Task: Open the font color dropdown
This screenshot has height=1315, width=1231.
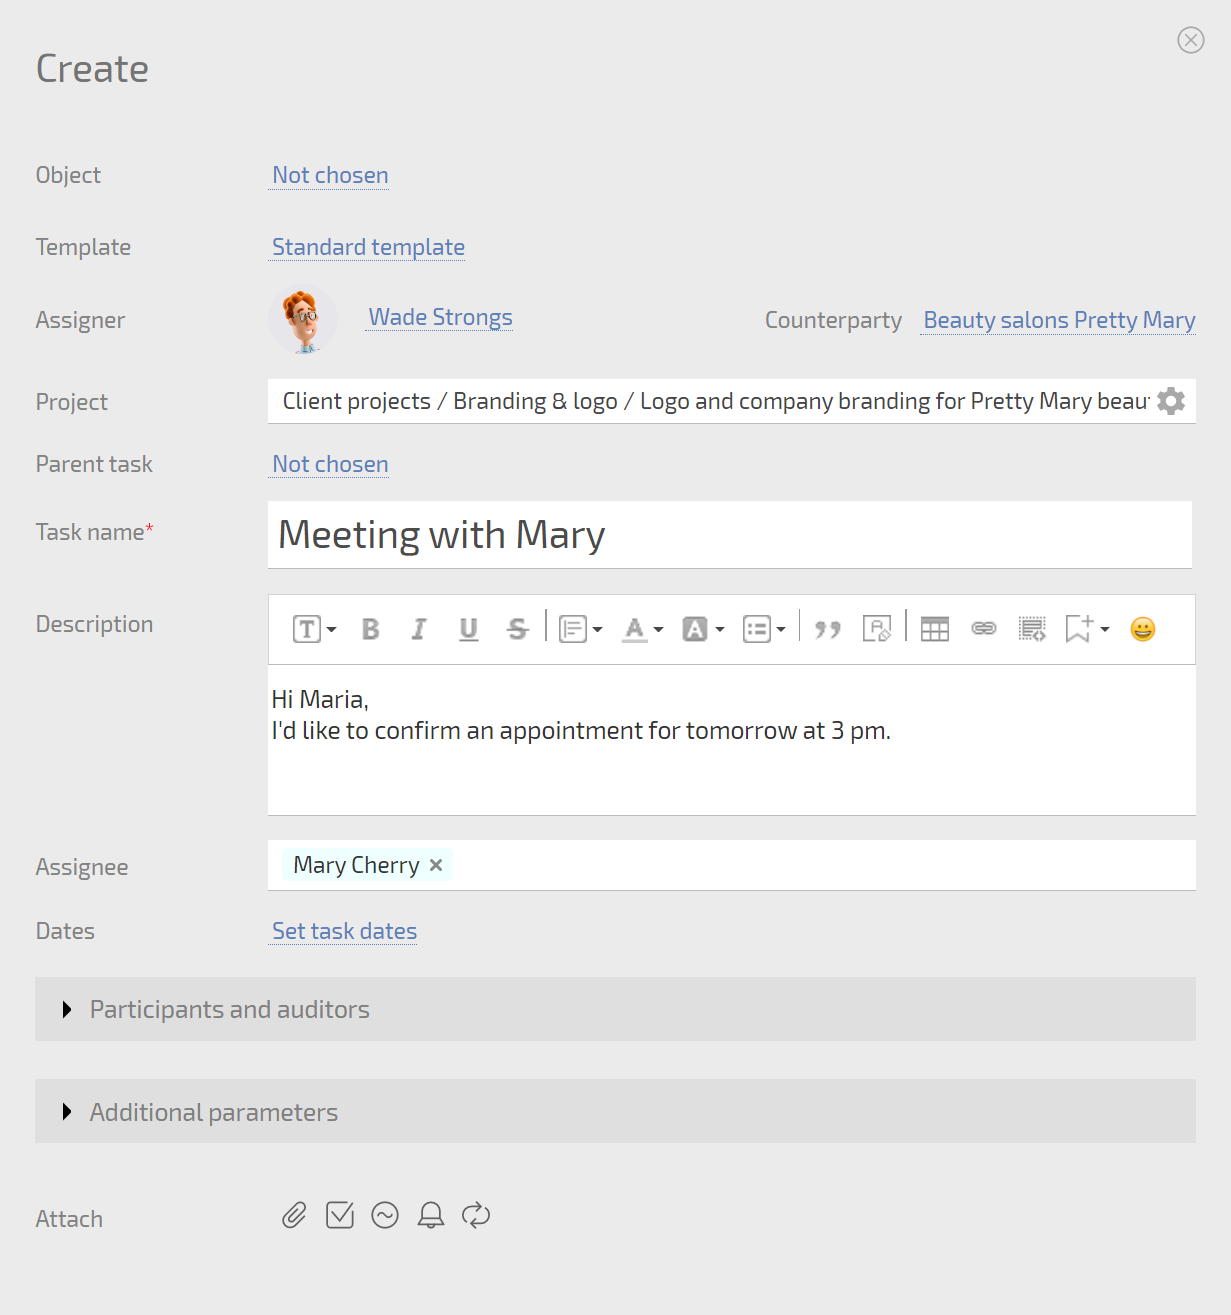Action: point(643,629)
